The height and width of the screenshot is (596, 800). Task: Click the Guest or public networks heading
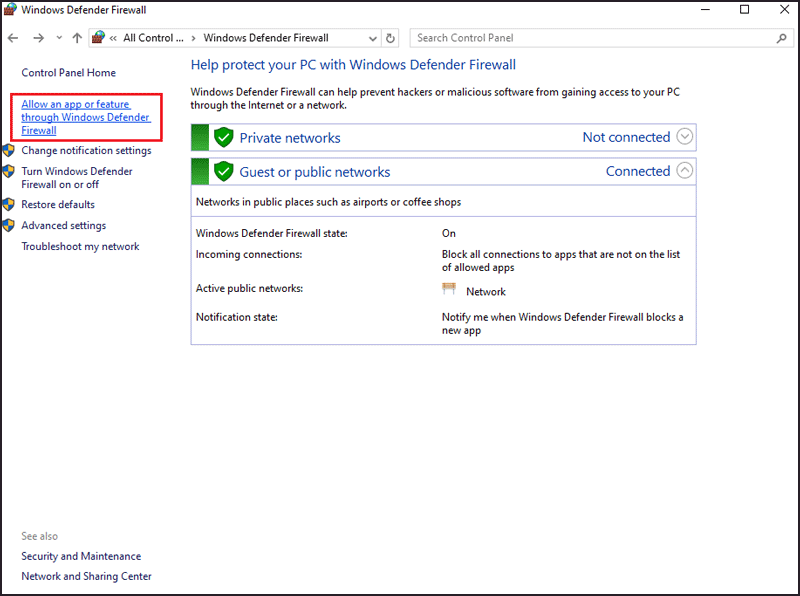[315, 172]
